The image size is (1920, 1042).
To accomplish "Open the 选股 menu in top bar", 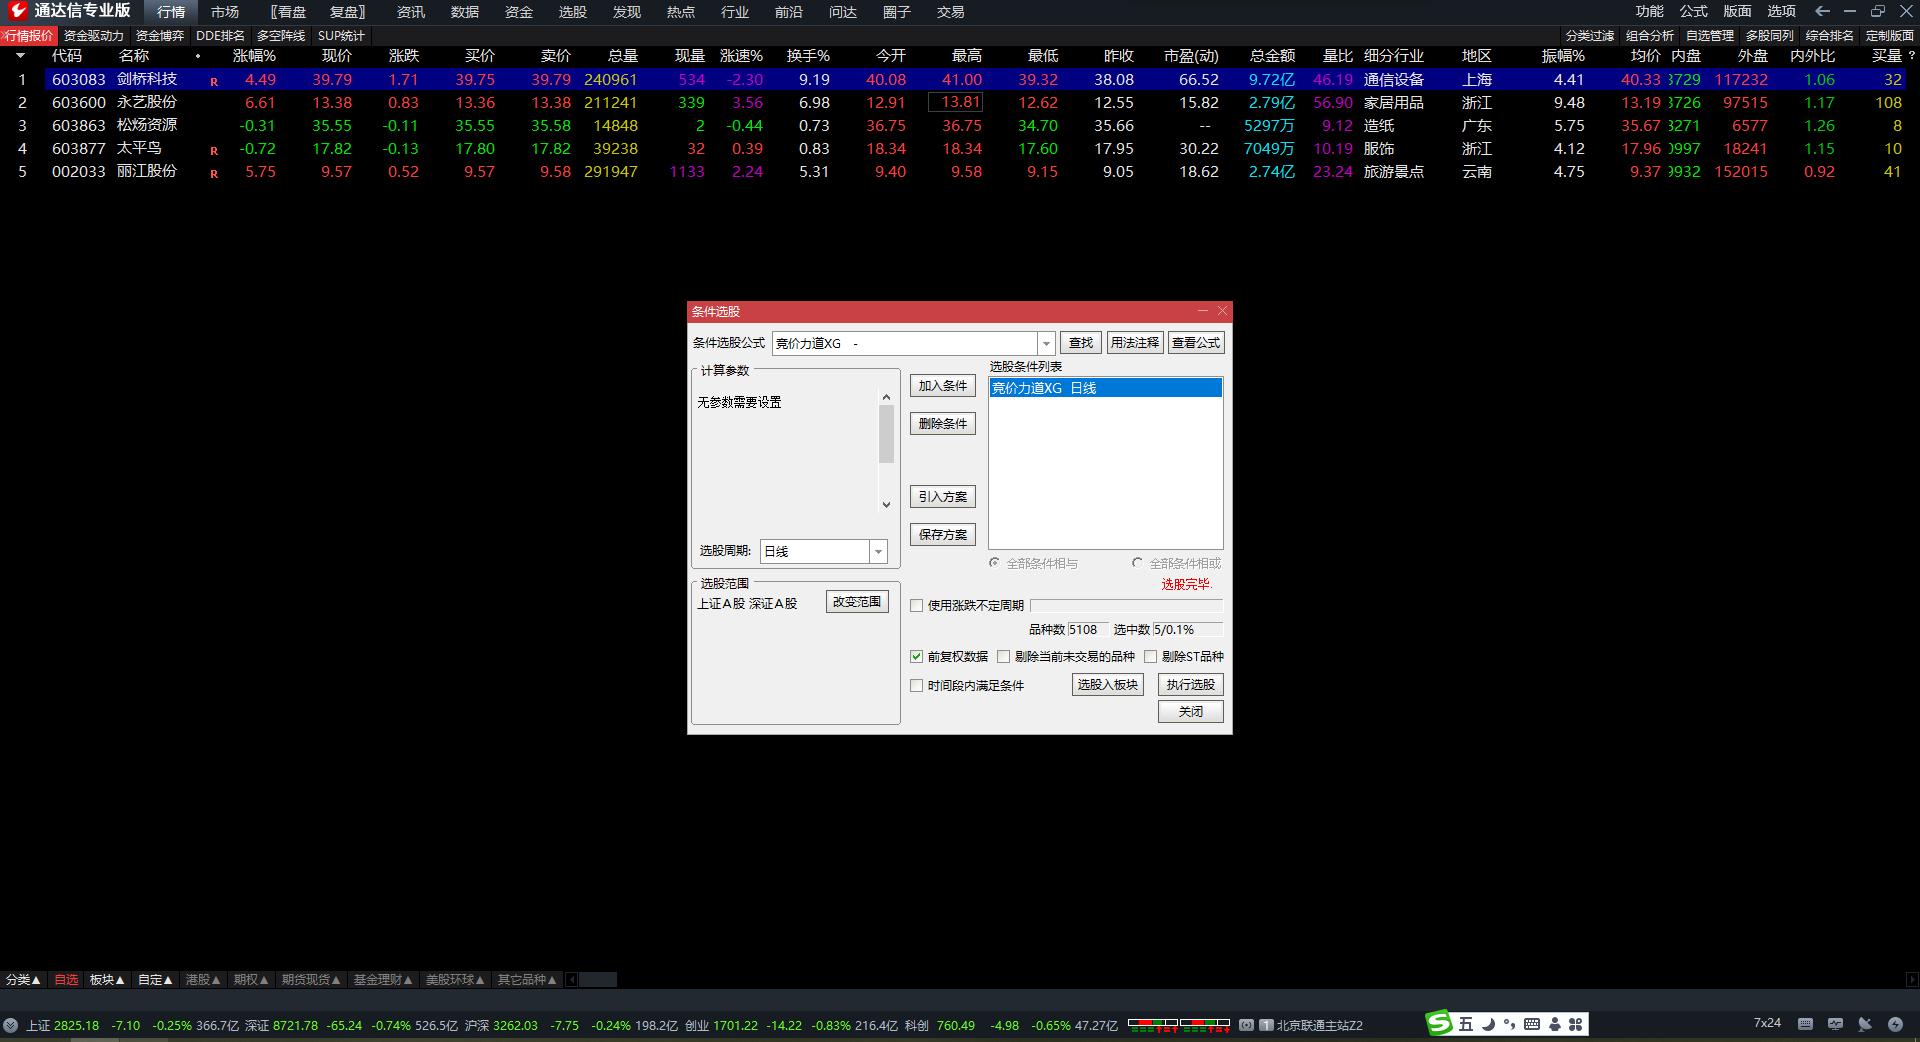I will click(573, 12).
